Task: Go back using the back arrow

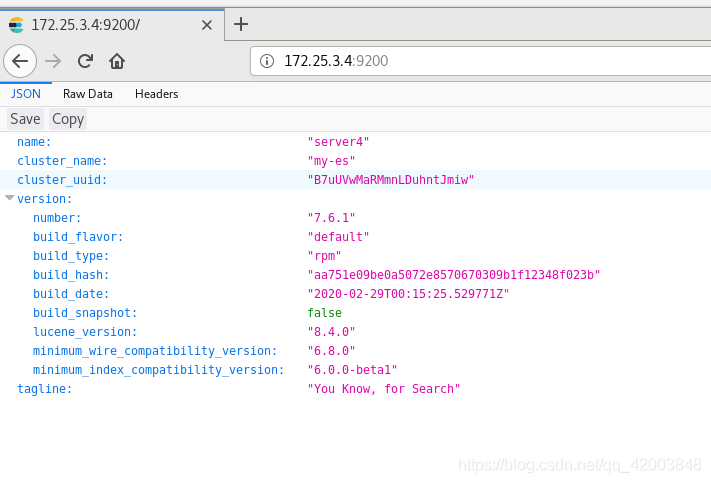Action: [20, 61]
